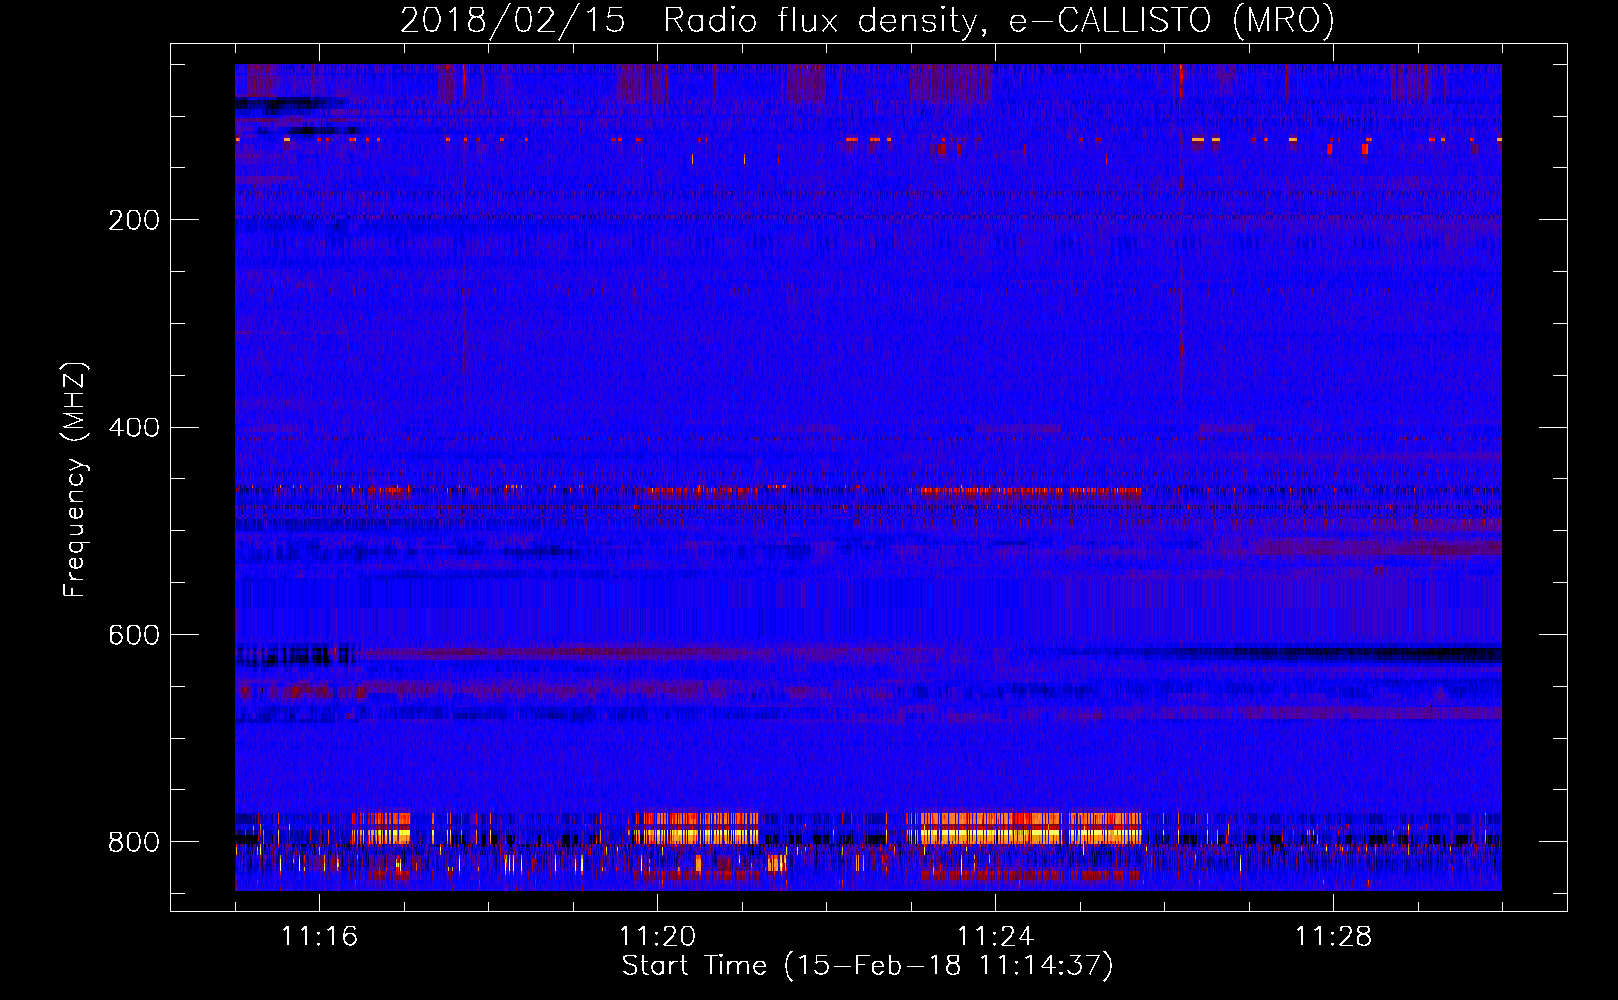The height and width of the screenshot is (1000, 1618).
Task: Click the '11:24' time tick label
Action: [x=995, y=936]
